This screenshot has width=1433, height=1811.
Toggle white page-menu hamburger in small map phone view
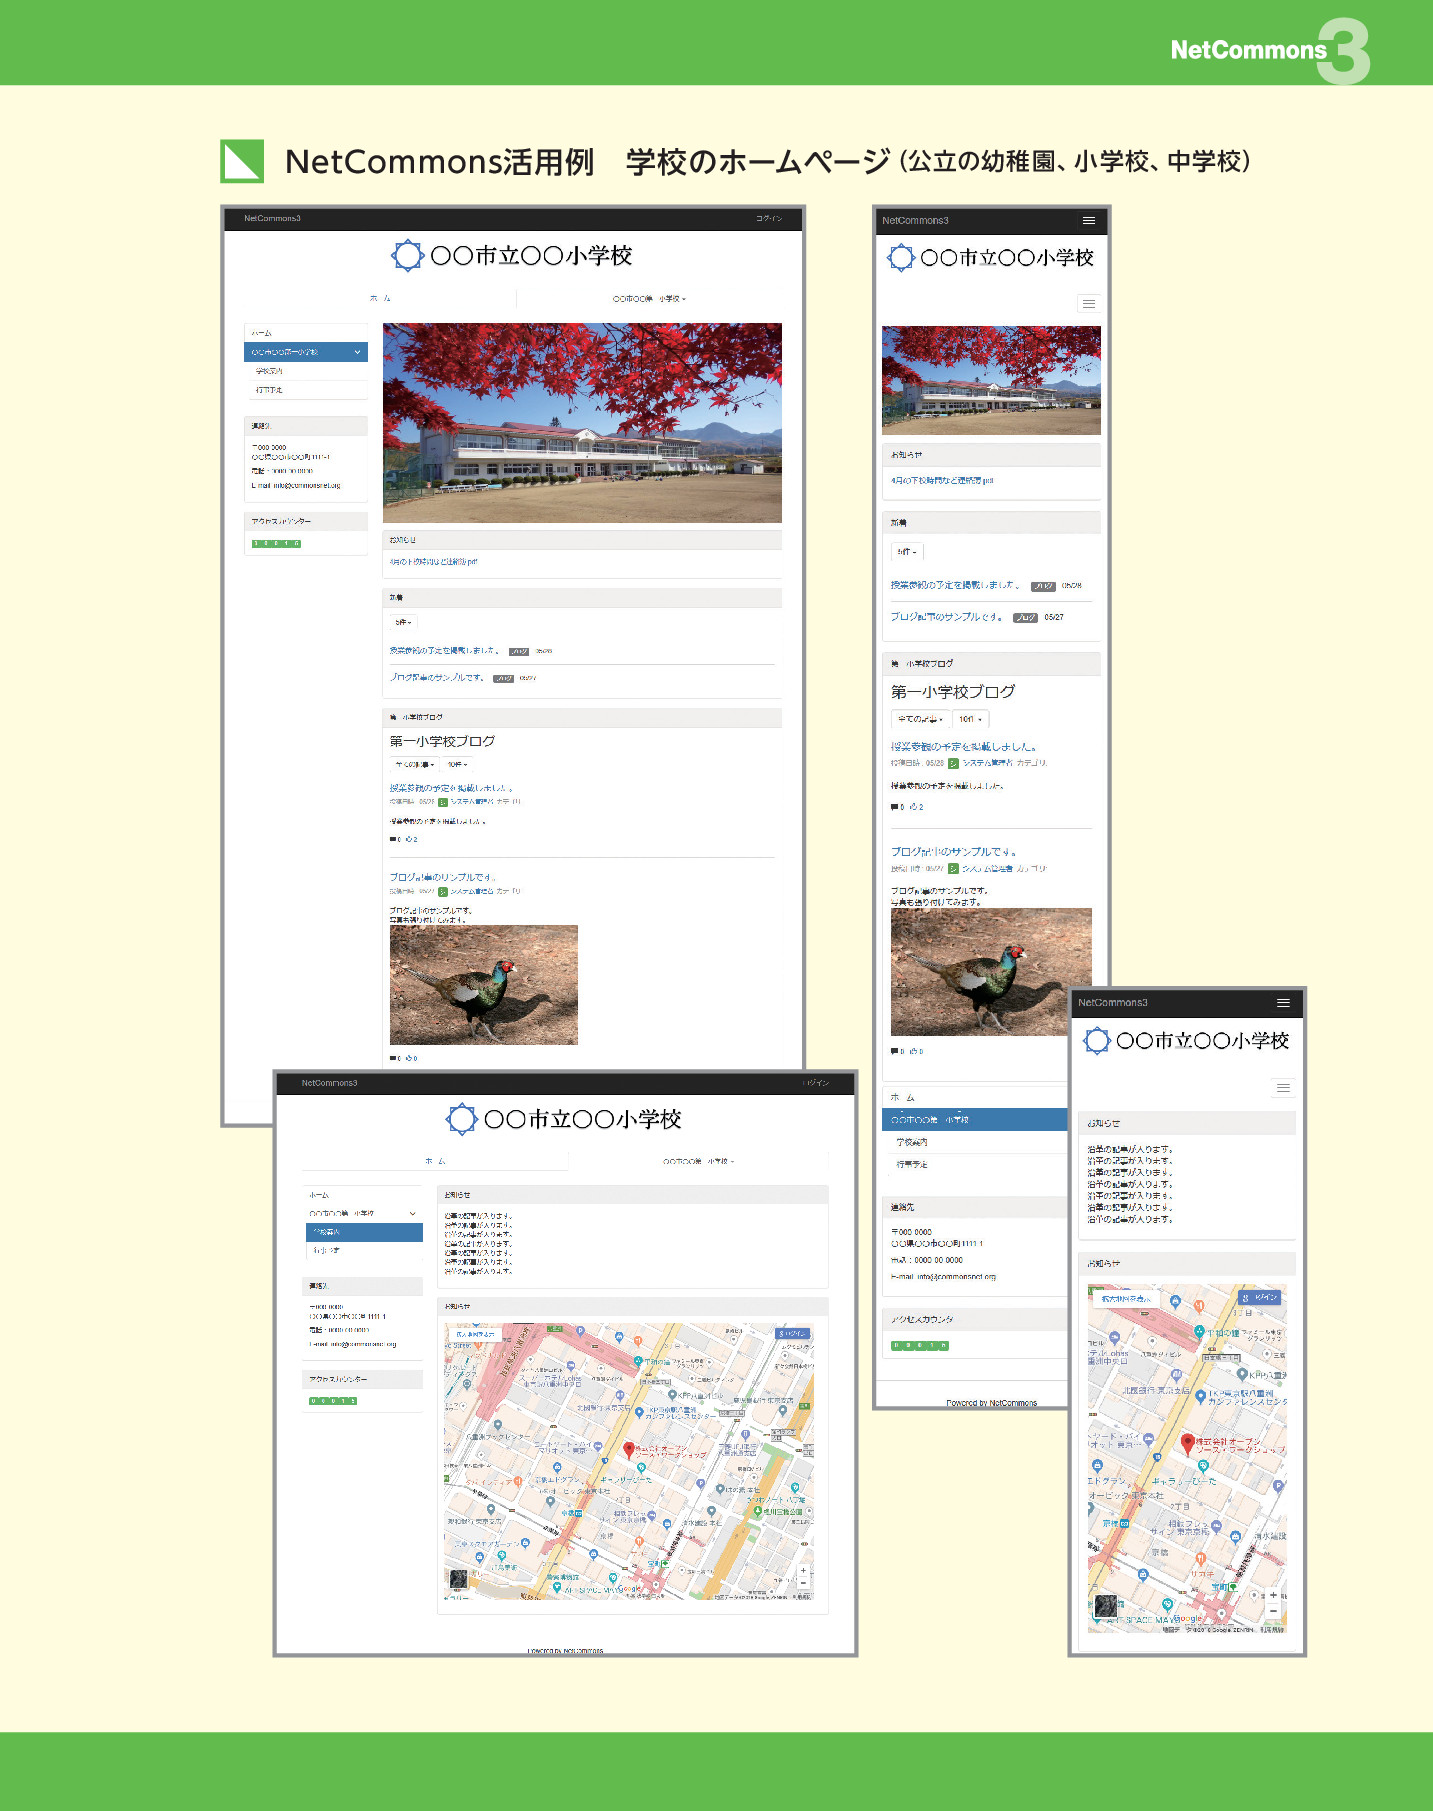[x=1283, y=1087]
